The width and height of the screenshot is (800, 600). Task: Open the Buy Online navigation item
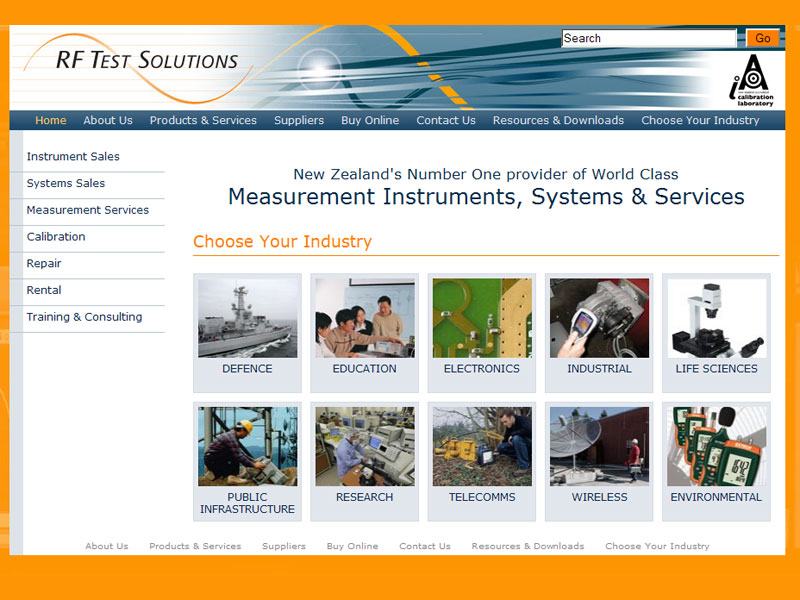370,120
